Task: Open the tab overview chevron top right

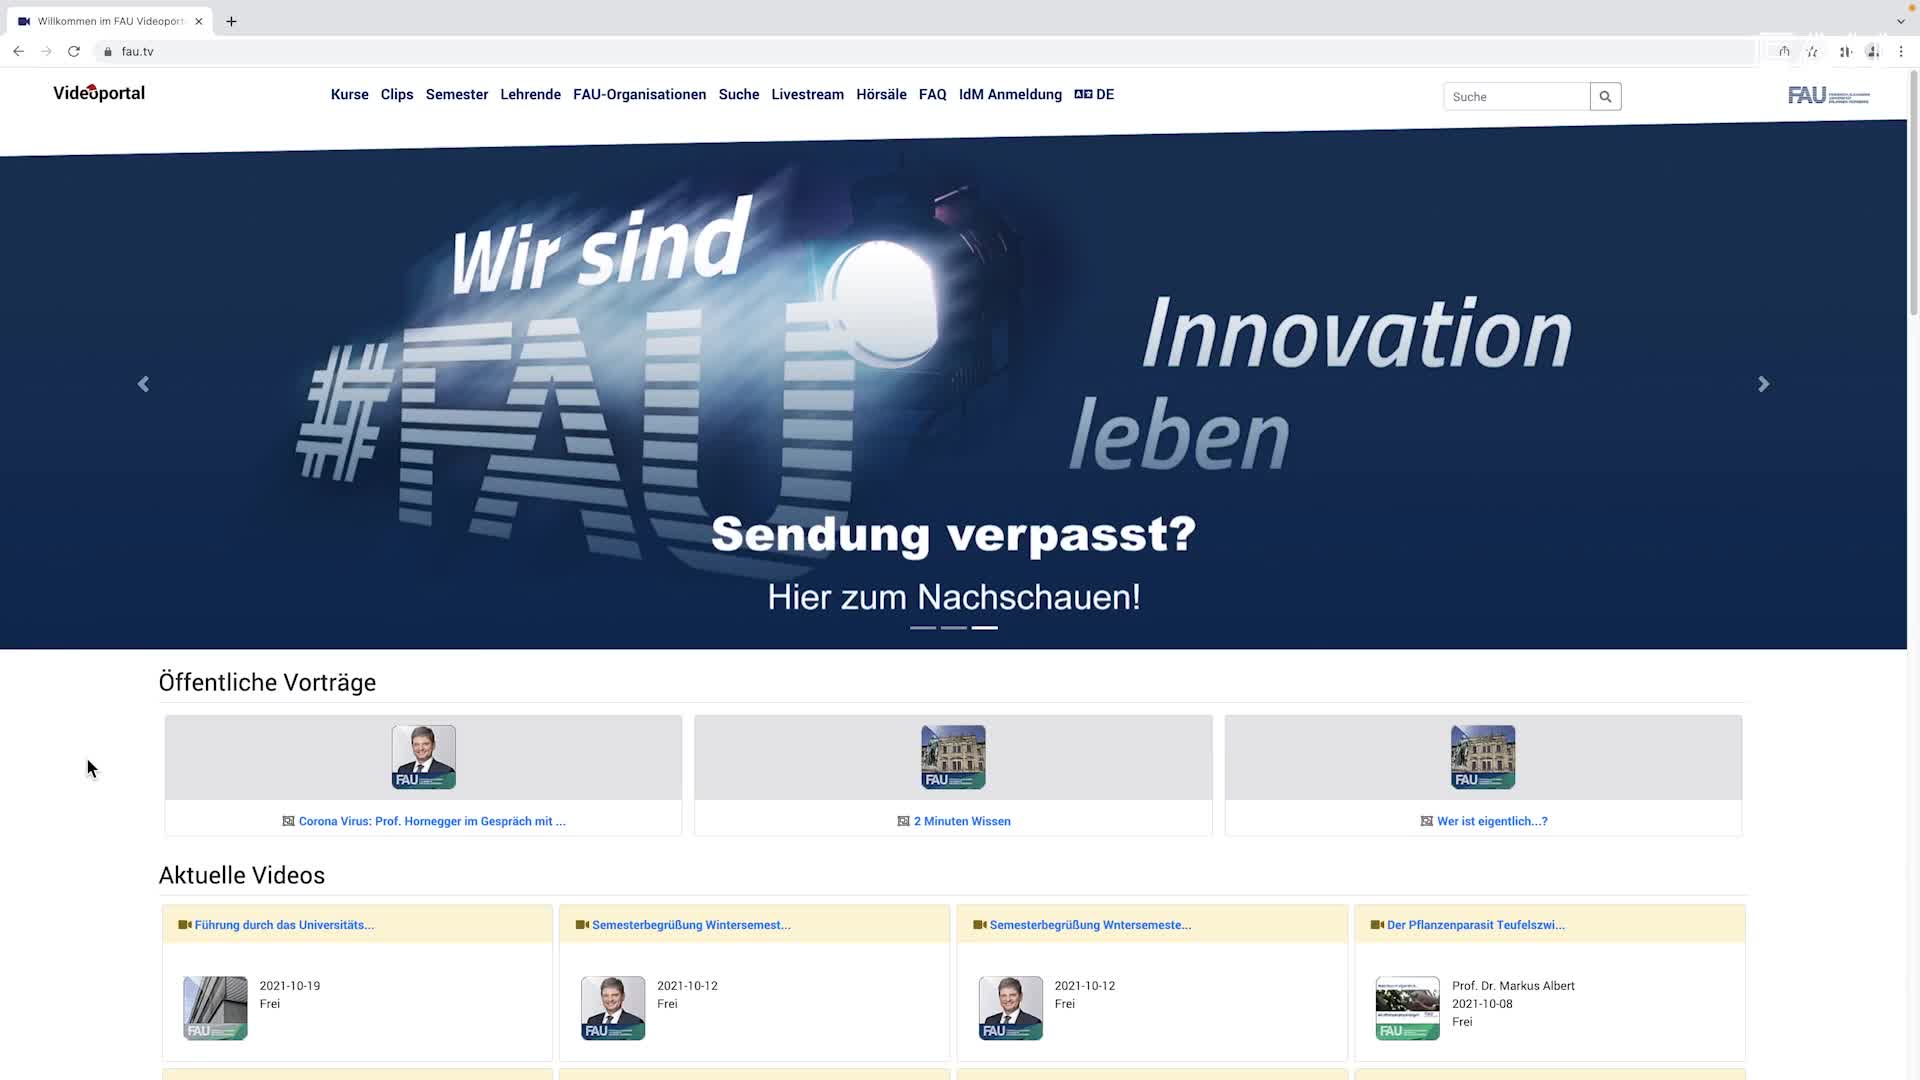Action: click(x=1901, y=21)
